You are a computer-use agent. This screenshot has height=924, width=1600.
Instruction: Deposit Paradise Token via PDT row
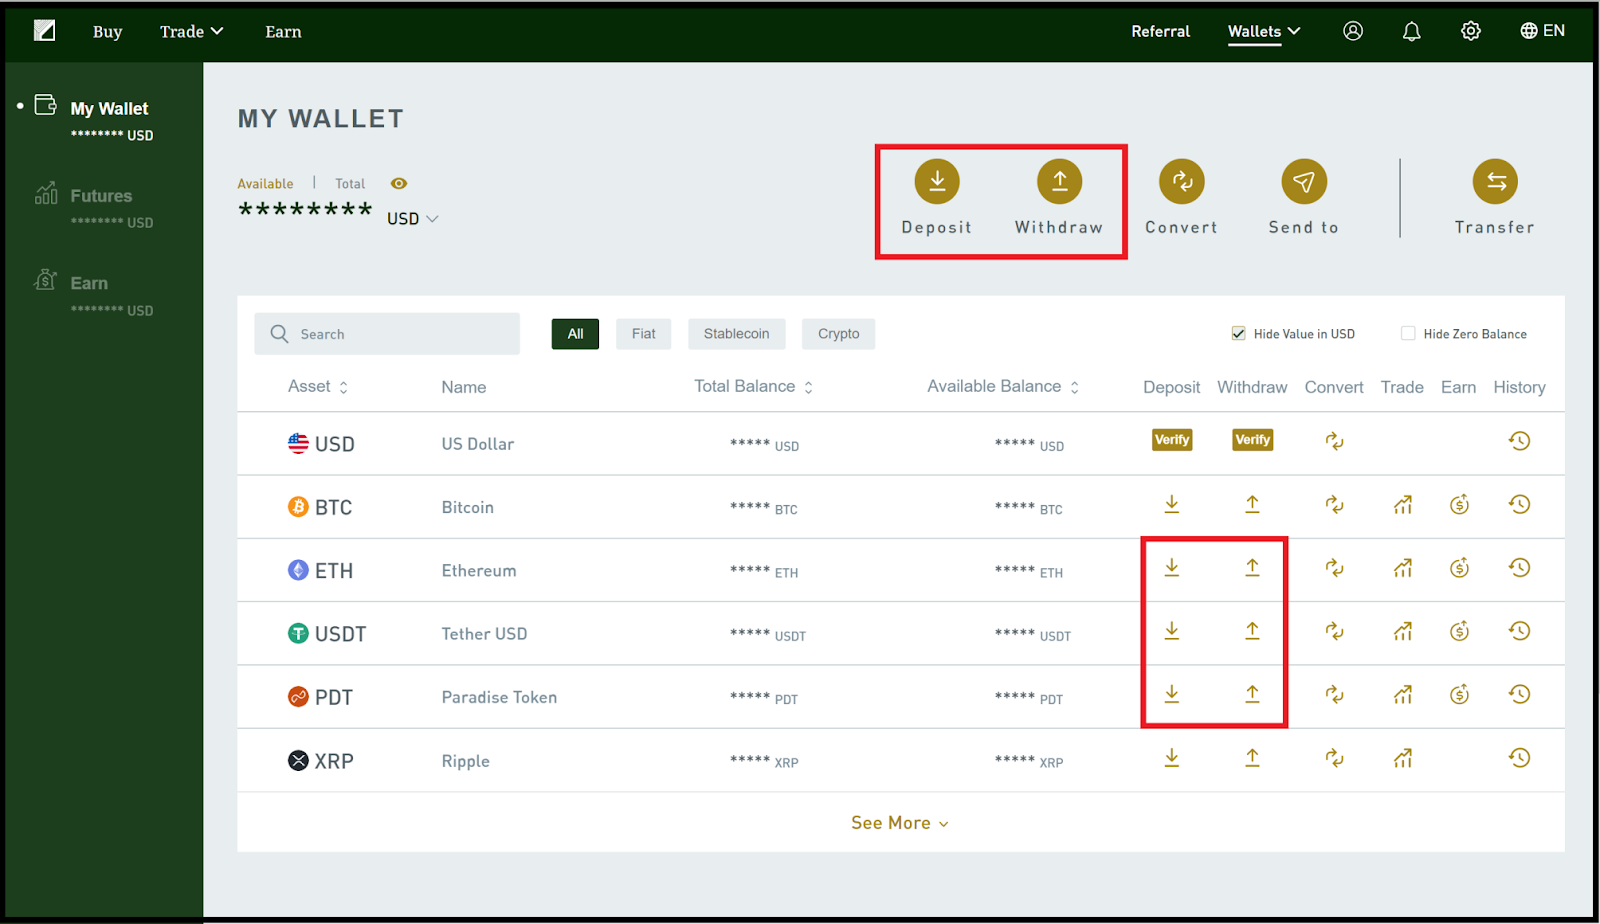tap(1172, 694)
